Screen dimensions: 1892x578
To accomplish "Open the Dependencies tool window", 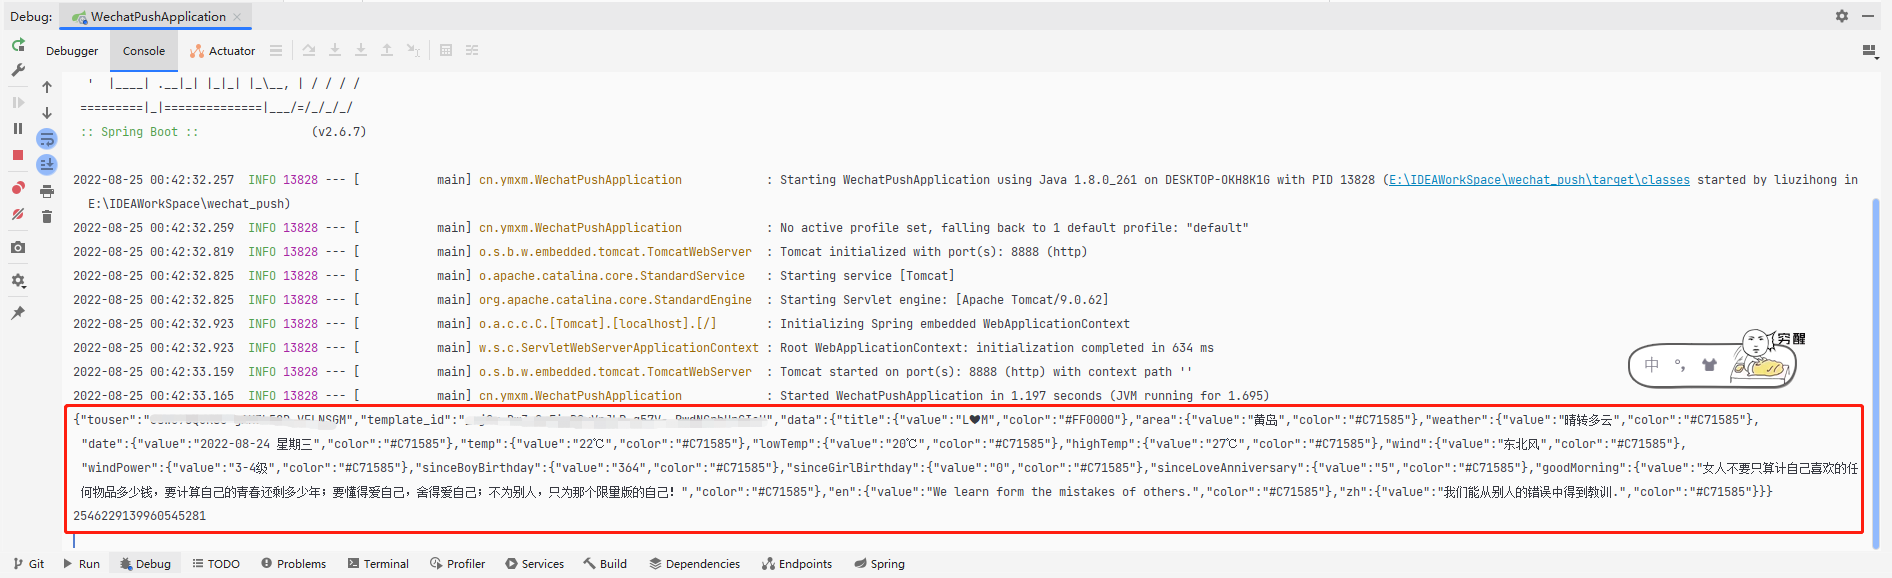I will pos(695,564).
